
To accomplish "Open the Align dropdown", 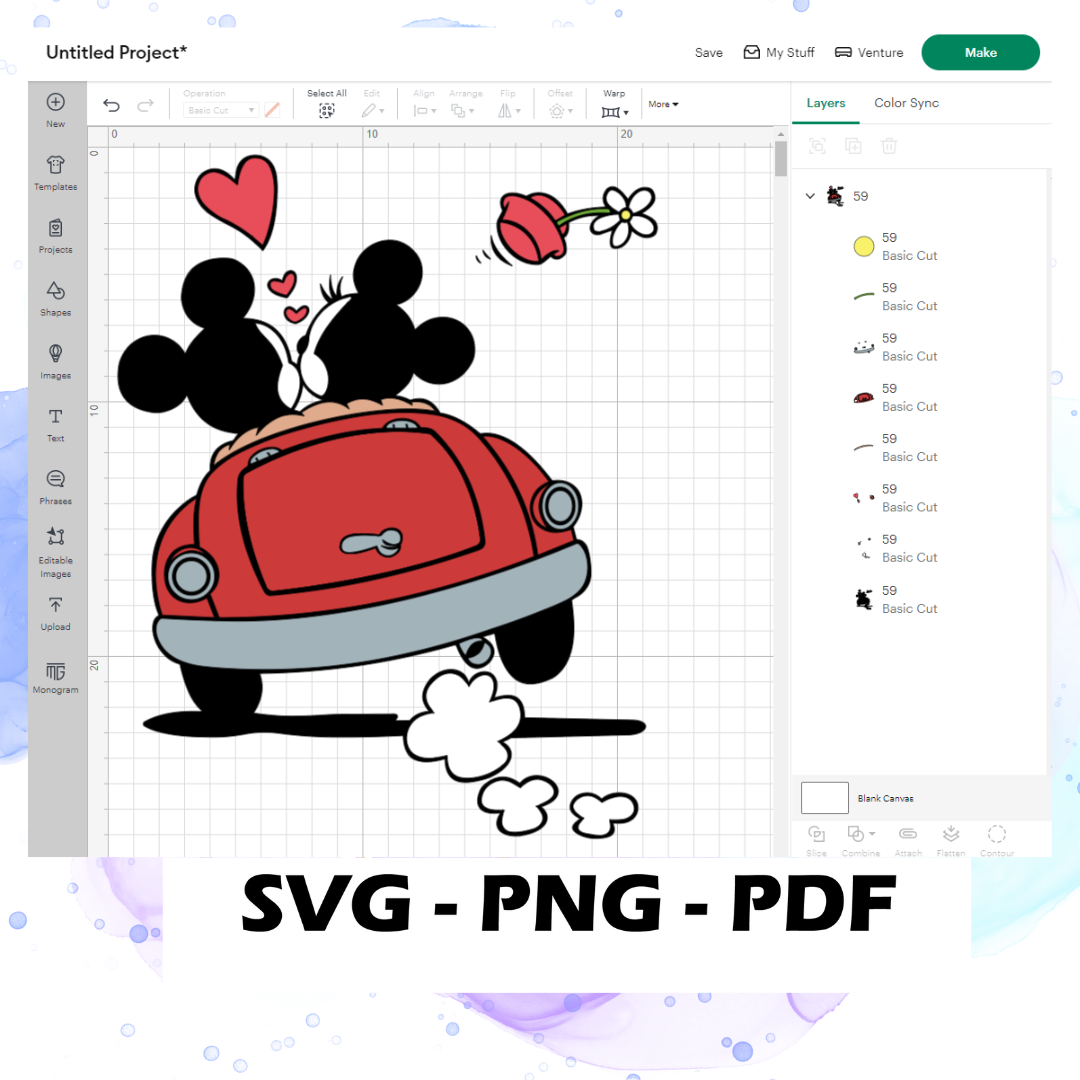I will [x=424, y=110].
